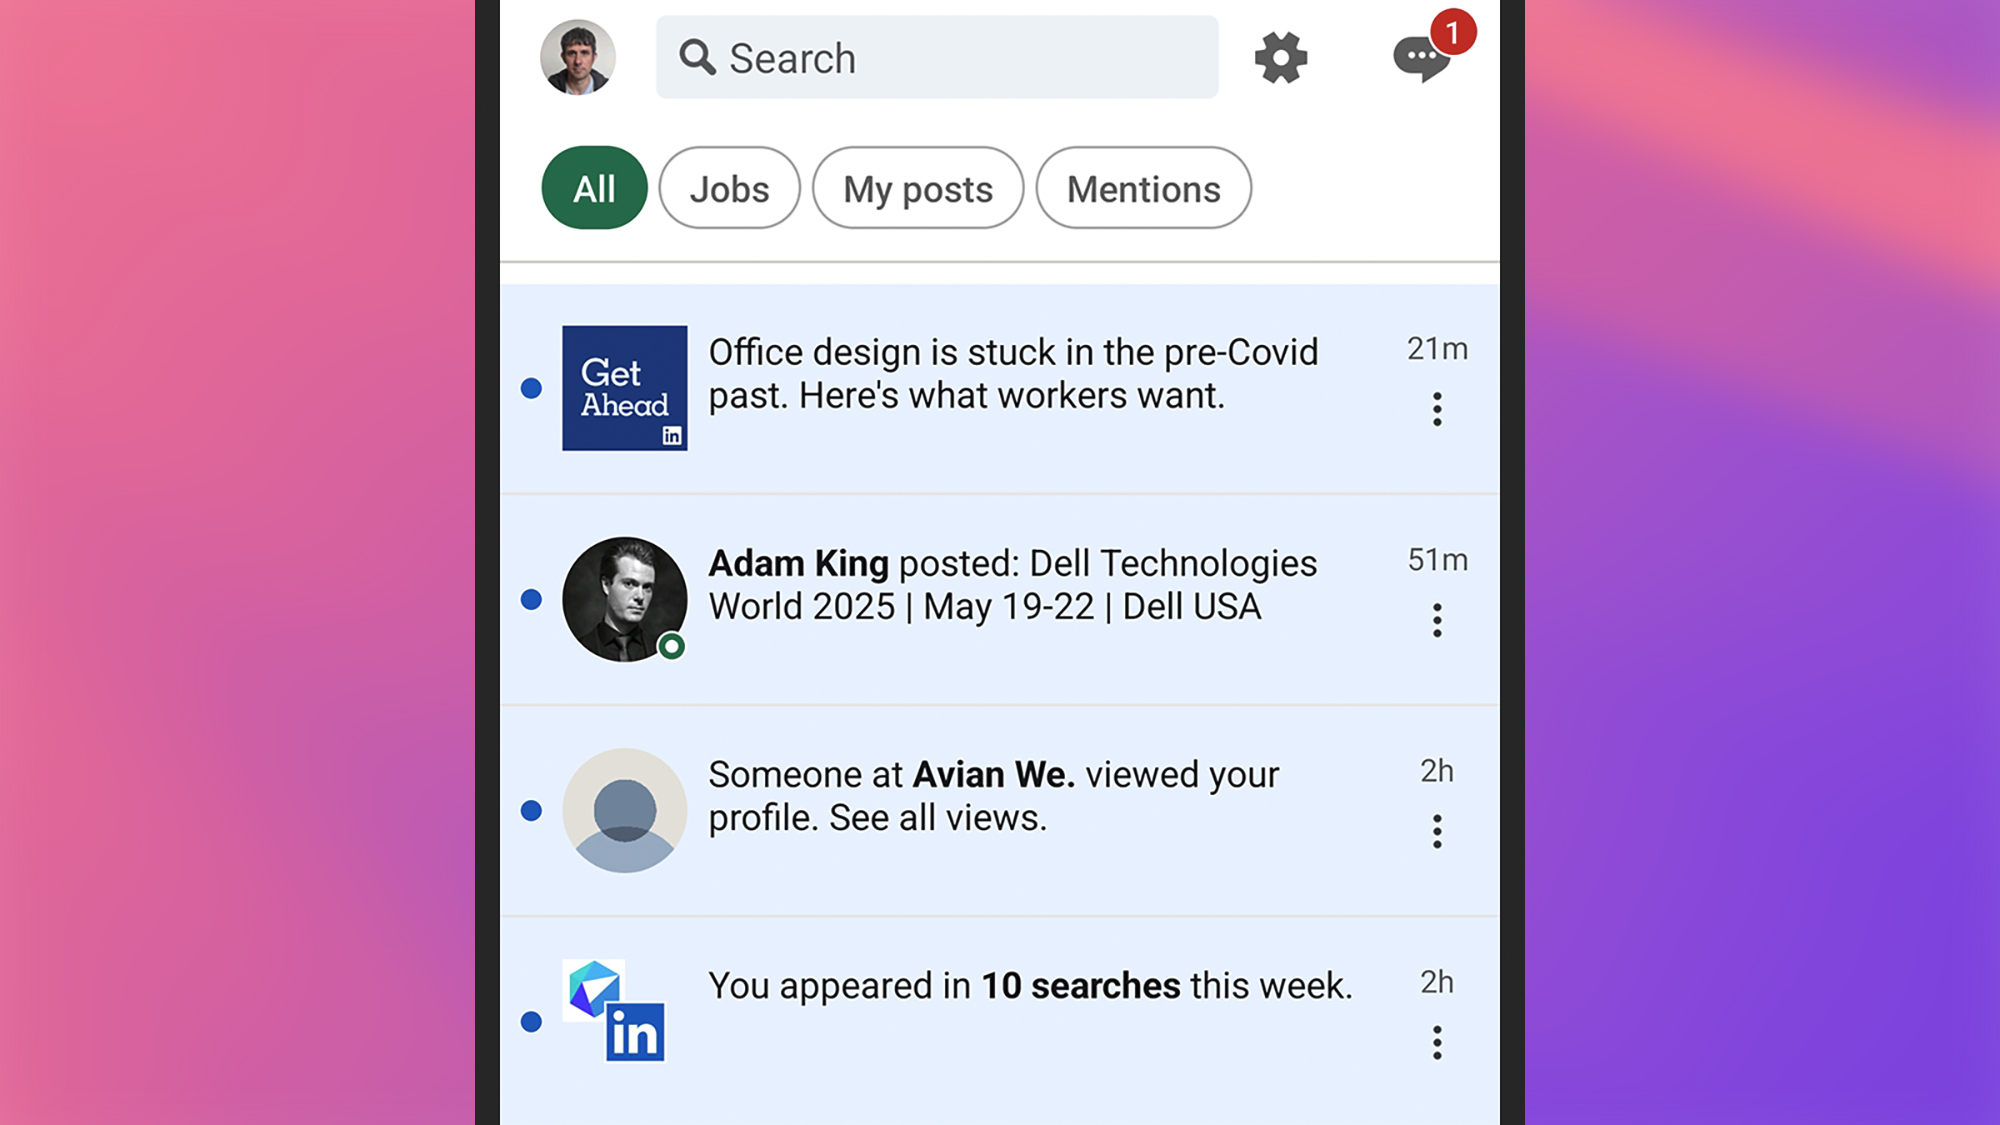
Task: Click the search magnifier icon
Action: pos(697,58)
